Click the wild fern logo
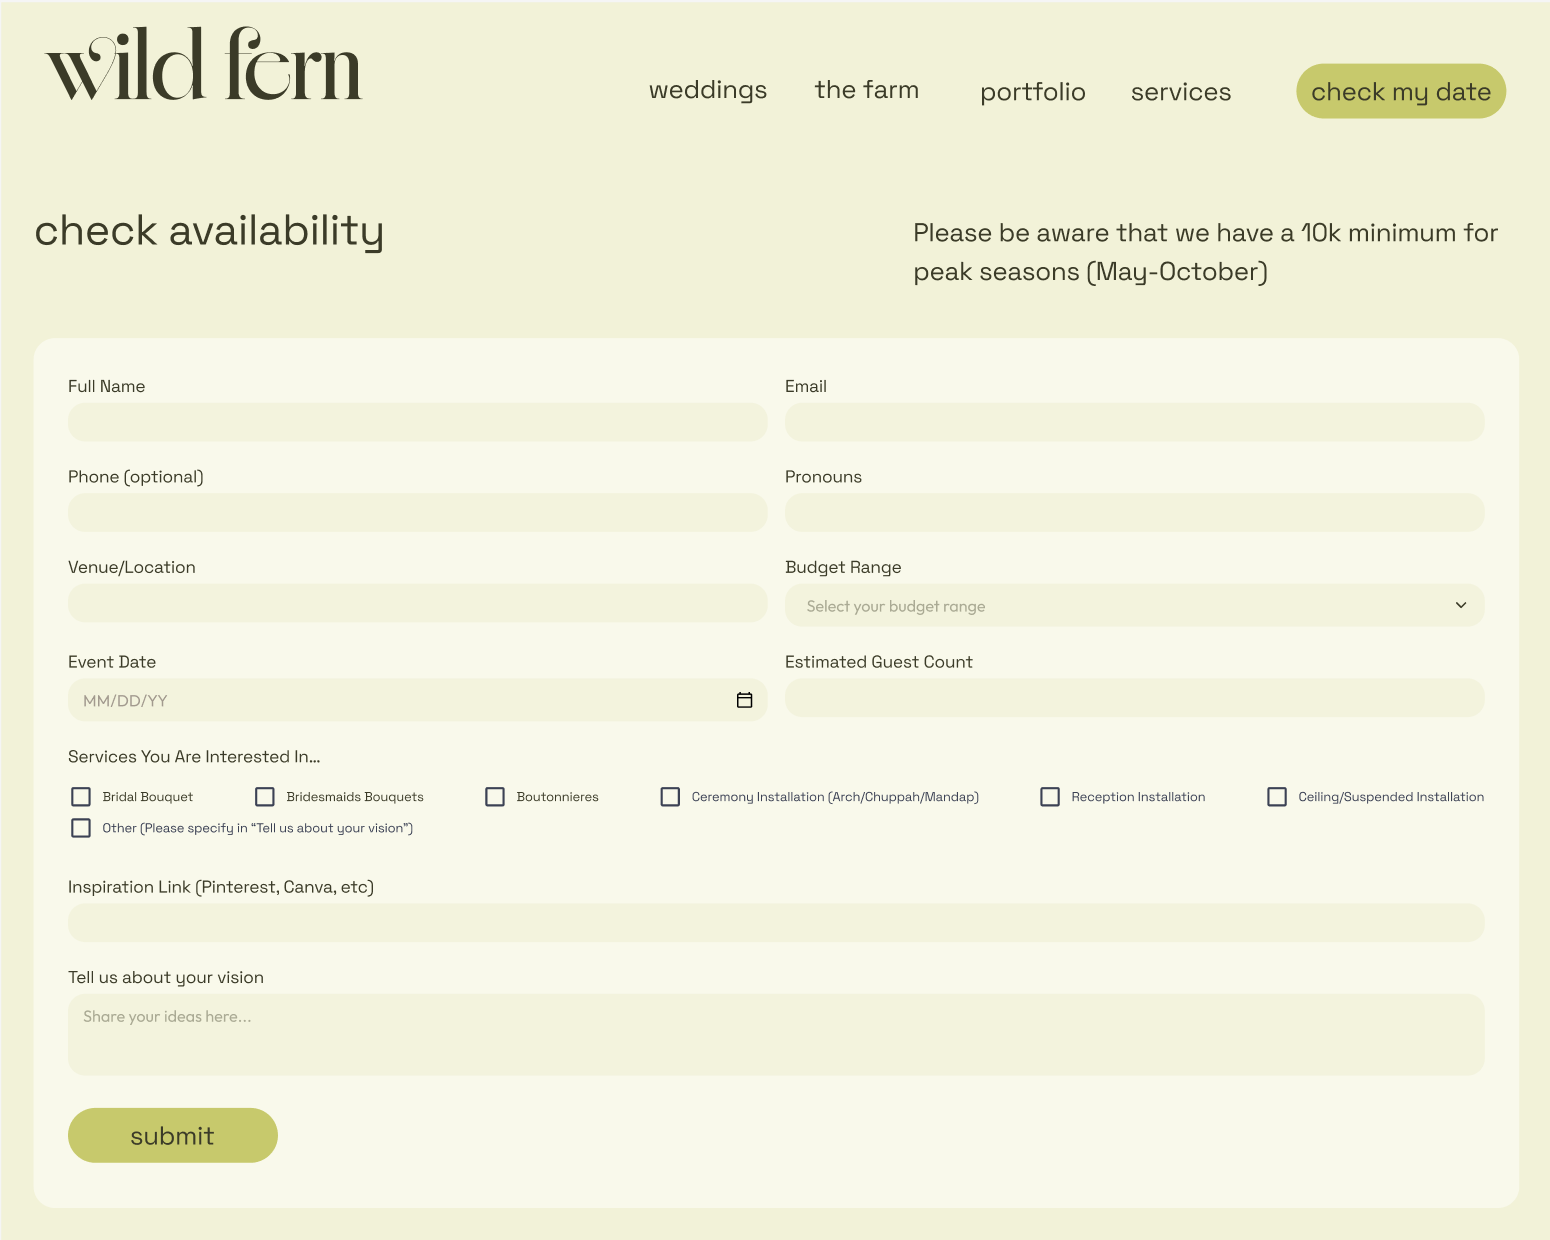The height and width of the screenshot is (1240, 1550). (x=203, y=66)
